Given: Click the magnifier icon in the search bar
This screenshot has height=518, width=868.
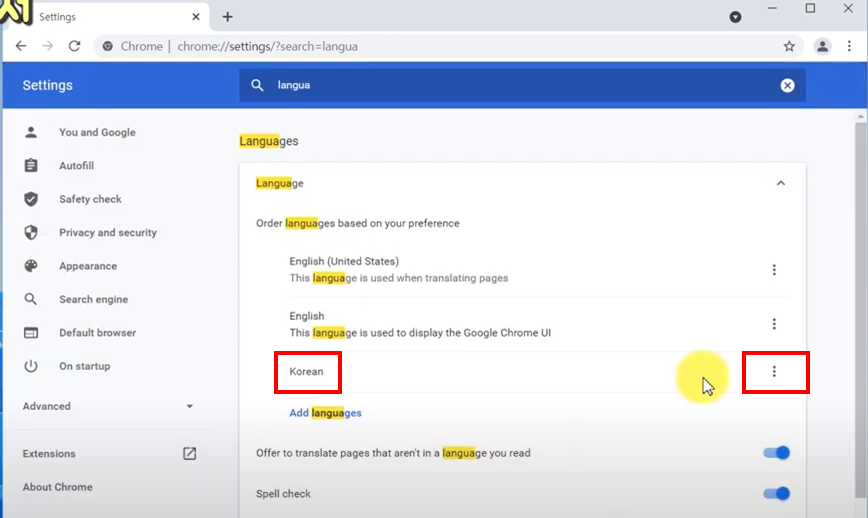Looking at the screenshot, I should pos(257,85).
